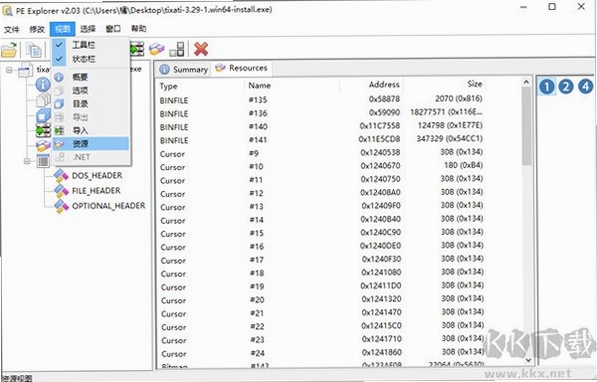The image size is (597, 382).
Task: Collapse the headers tree node
Action: coord(27,161)
